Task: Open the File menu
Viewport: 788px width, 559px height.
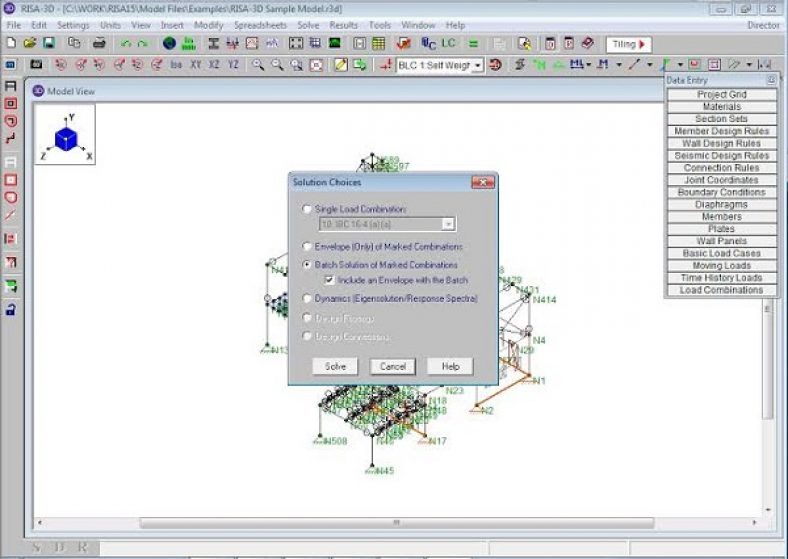Action: click(14, 25)
